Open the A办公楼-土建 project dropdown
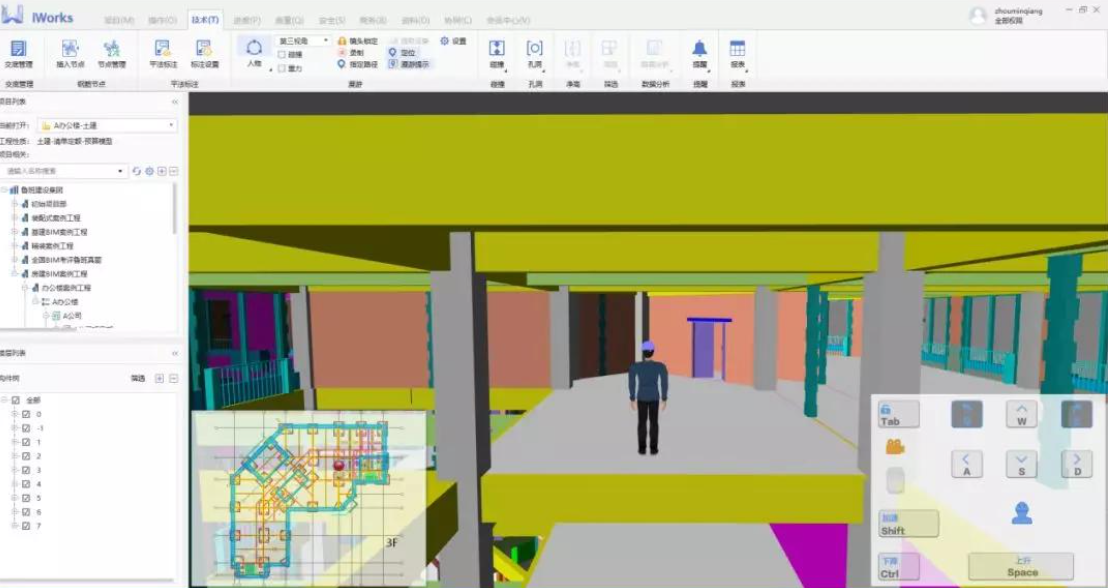The image size is (1108, 588). pos(107,125)
